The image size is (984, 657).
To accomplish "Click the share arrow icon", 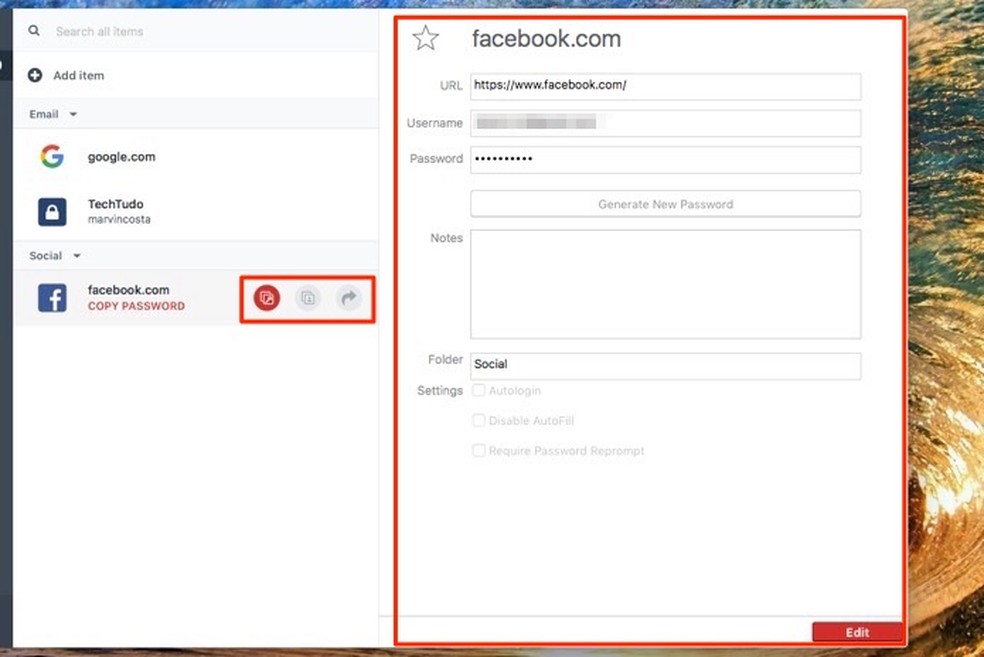I will click(348, 297).
